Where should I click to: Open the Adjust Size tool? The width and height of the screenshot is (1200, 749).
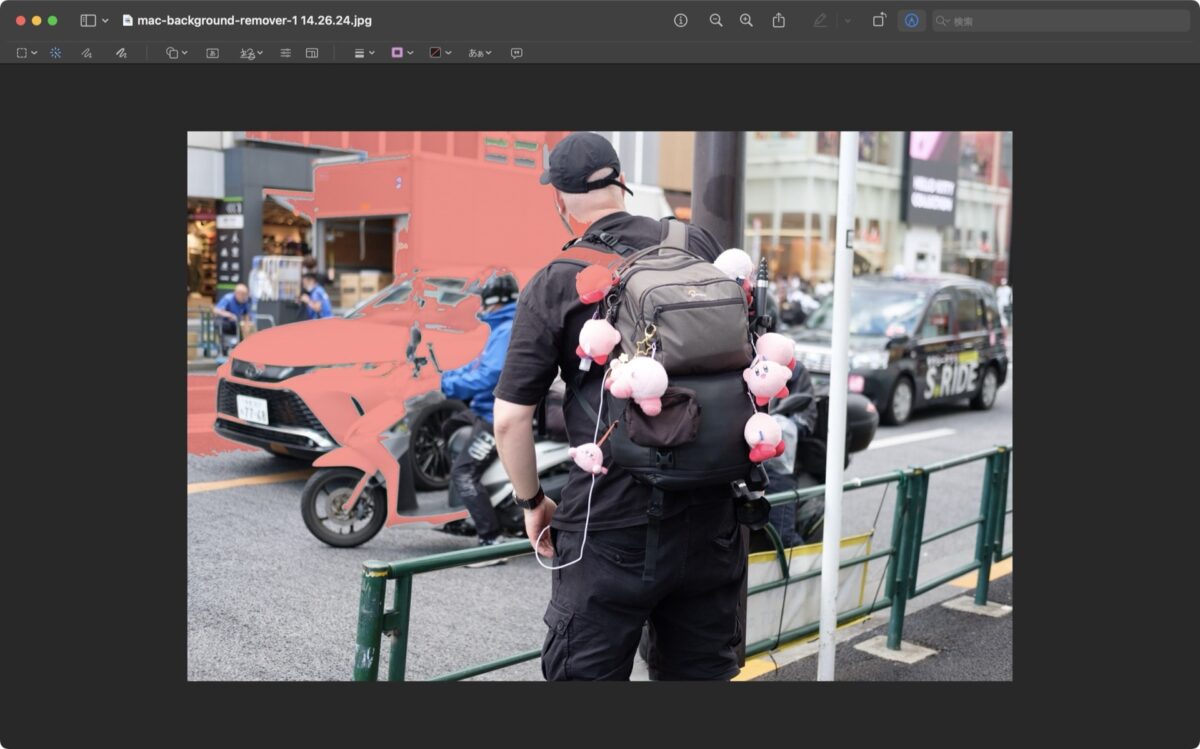tap(312, 53)
